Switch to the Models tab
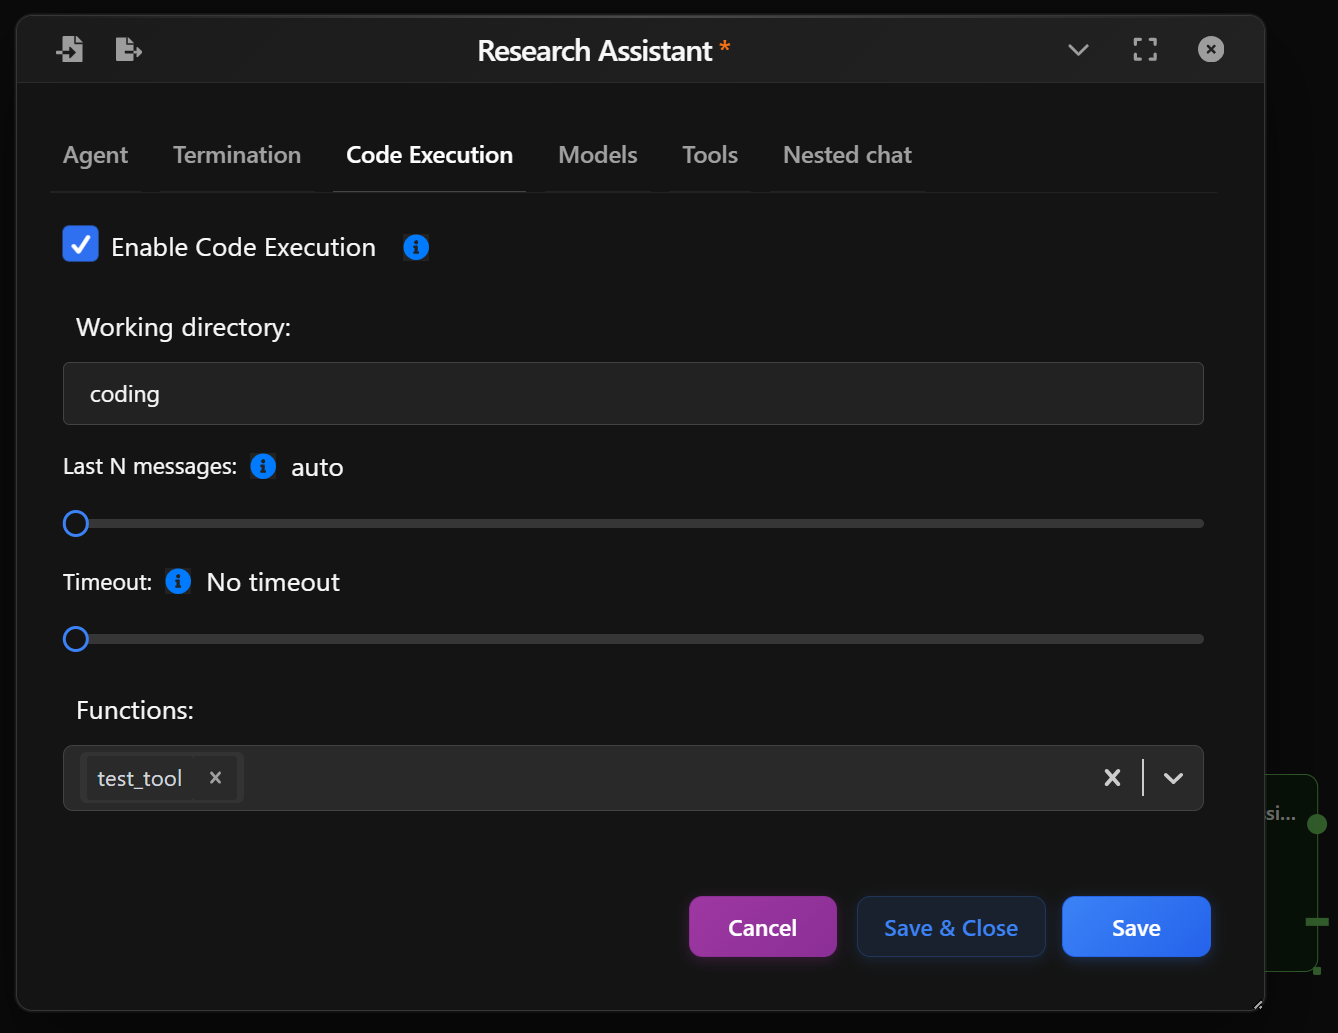The width and height of the screenshot is (1338, 1033). 597,155
